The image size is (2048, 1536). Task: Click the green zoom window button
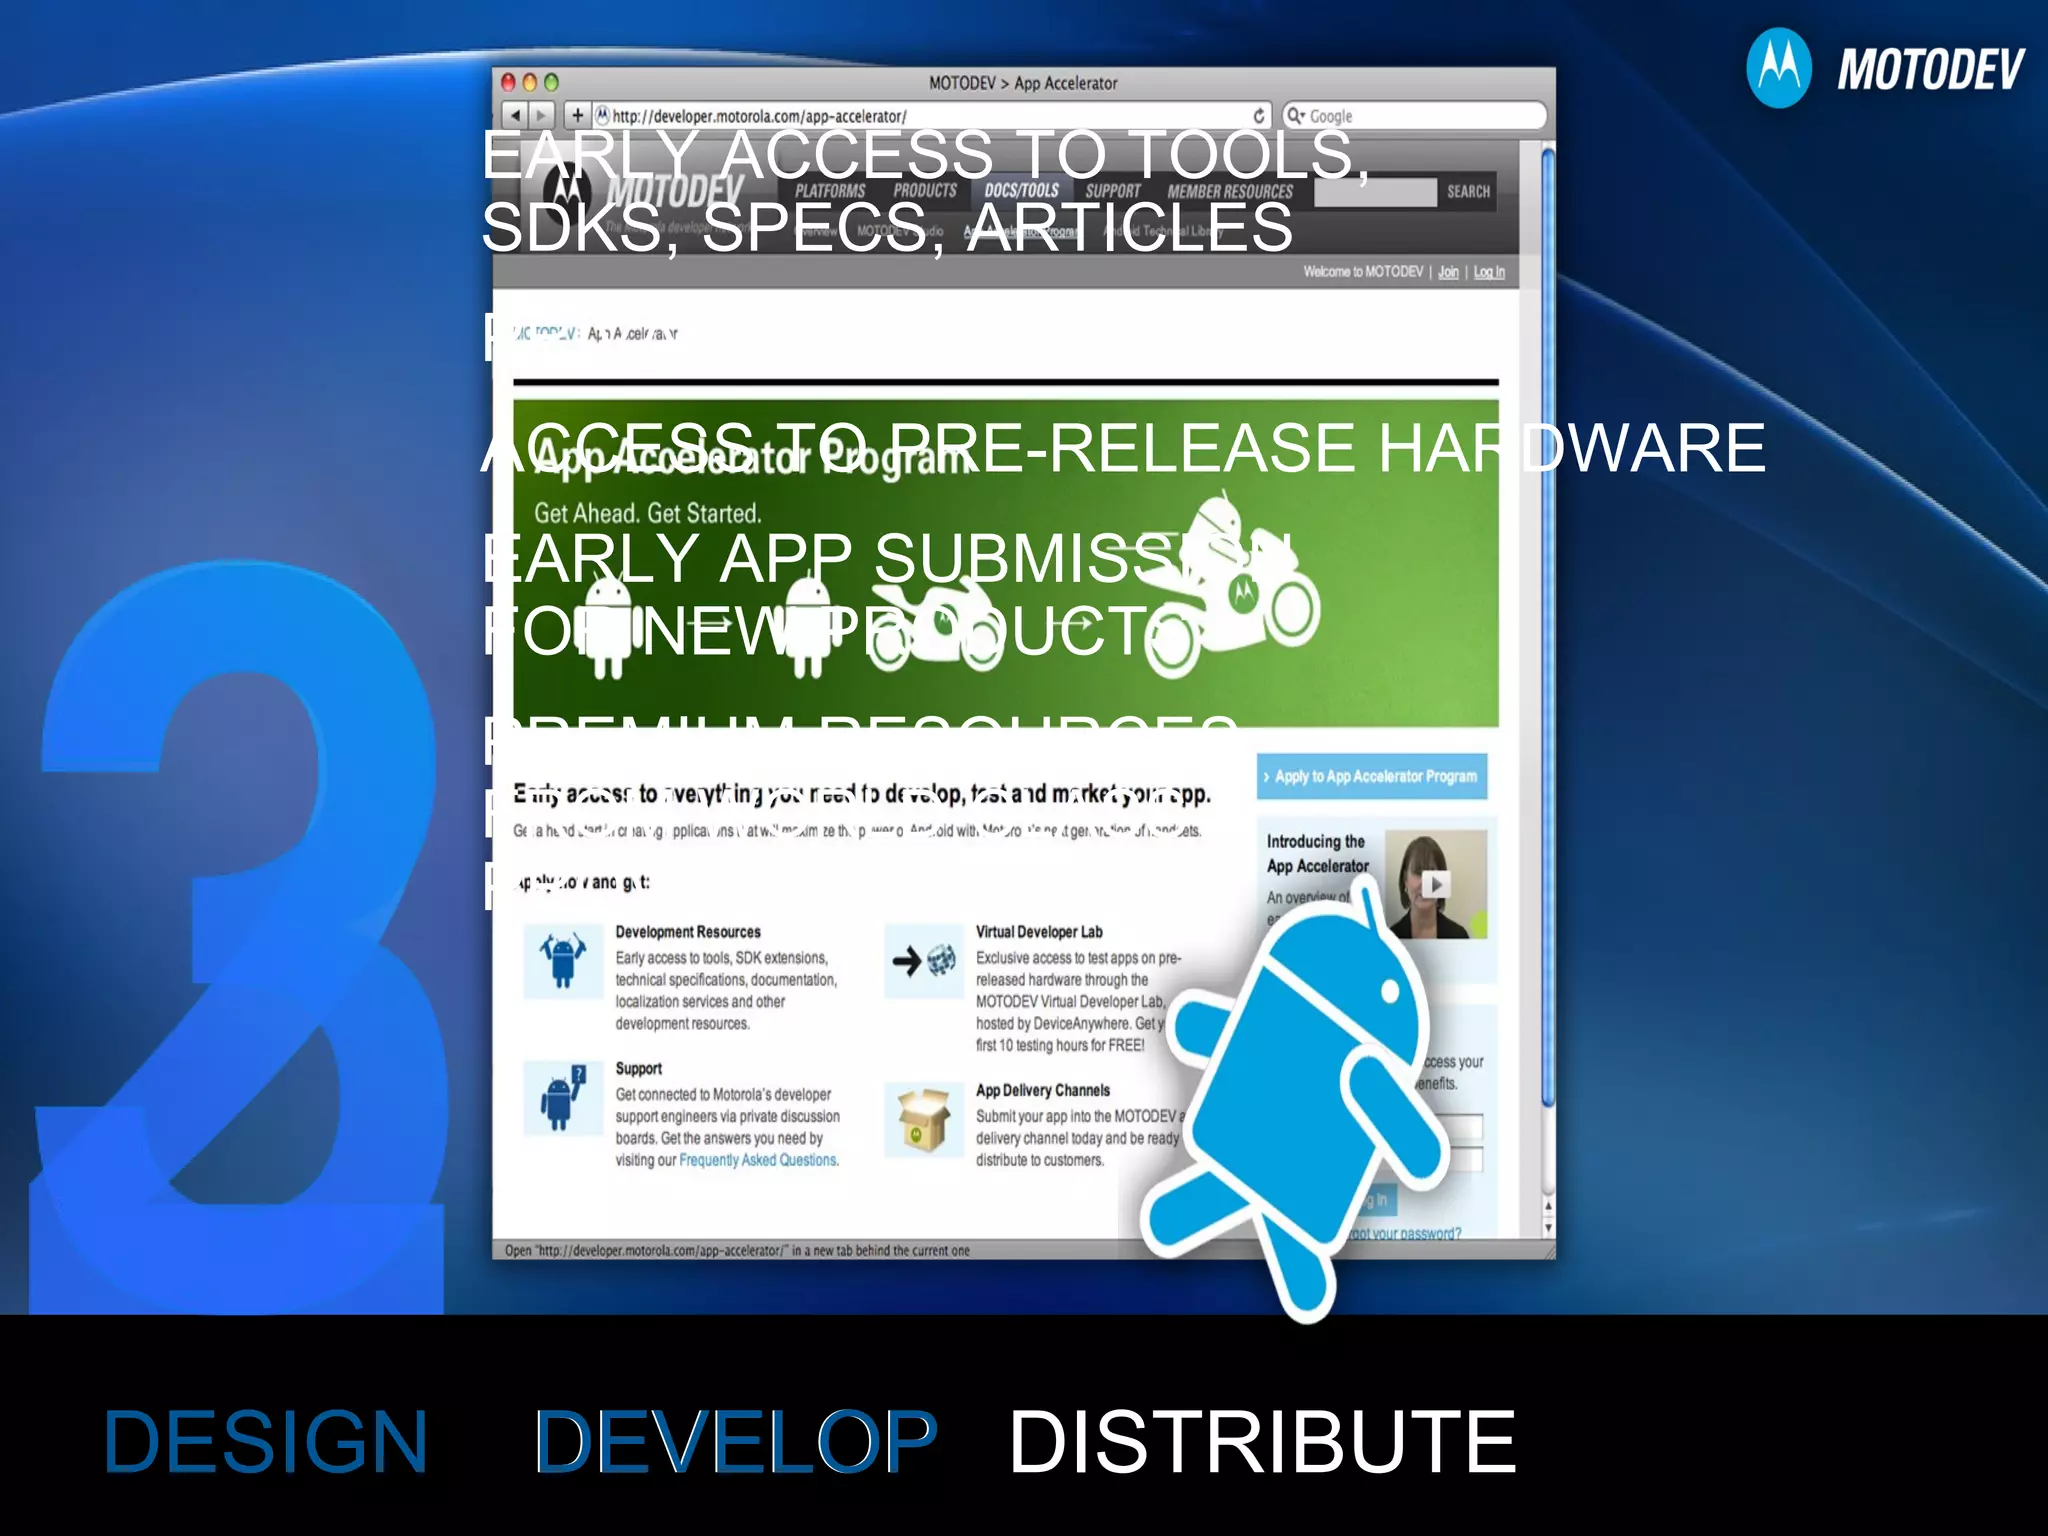(551, 83)
